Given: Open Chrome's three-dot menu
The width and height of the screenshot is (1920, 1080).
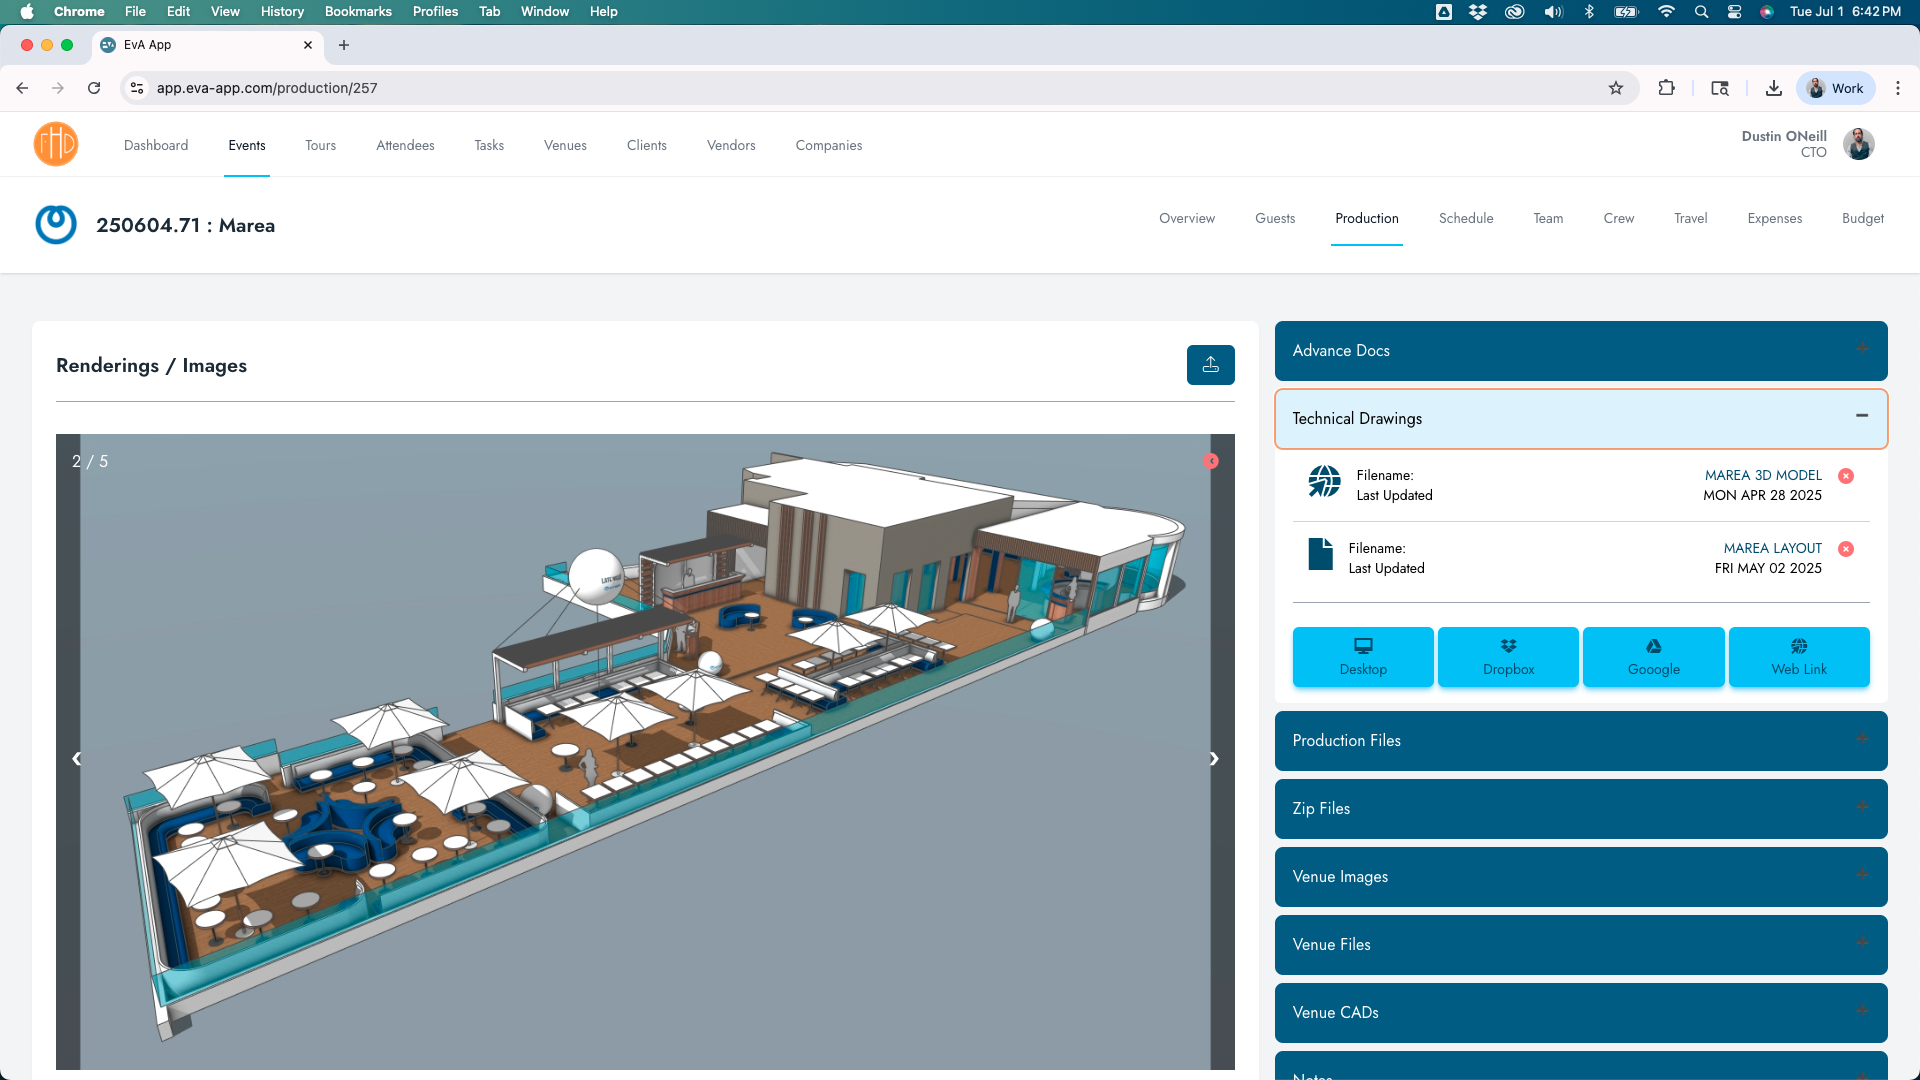Looking at the screenshot, I should click(1898, 88).
